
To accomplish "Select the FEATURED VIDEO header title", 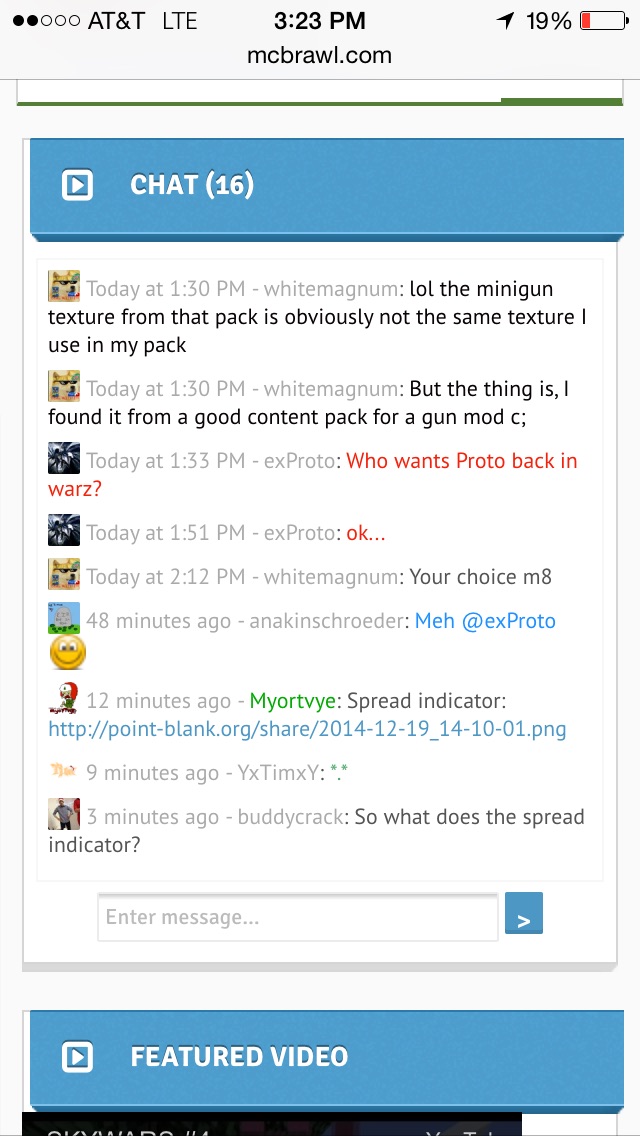I will tap(239, 1056).
